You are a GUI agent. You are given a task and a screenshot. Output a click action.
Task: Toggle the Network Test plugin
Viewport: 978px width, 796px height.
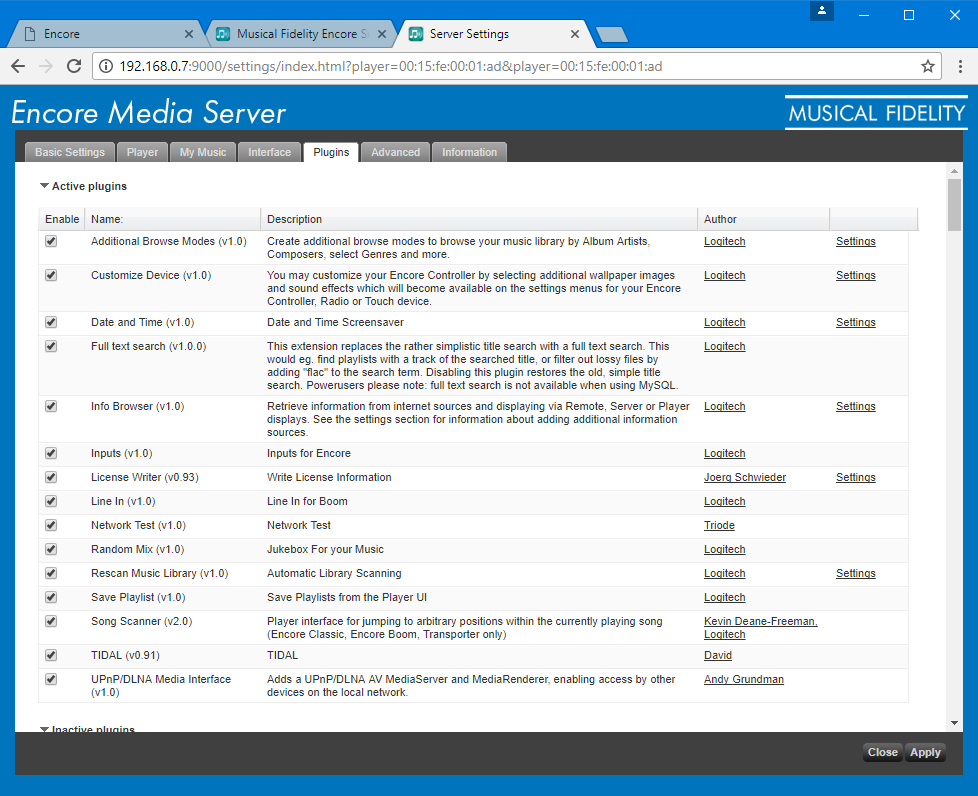pyautogui.click(x=51, y=525)
